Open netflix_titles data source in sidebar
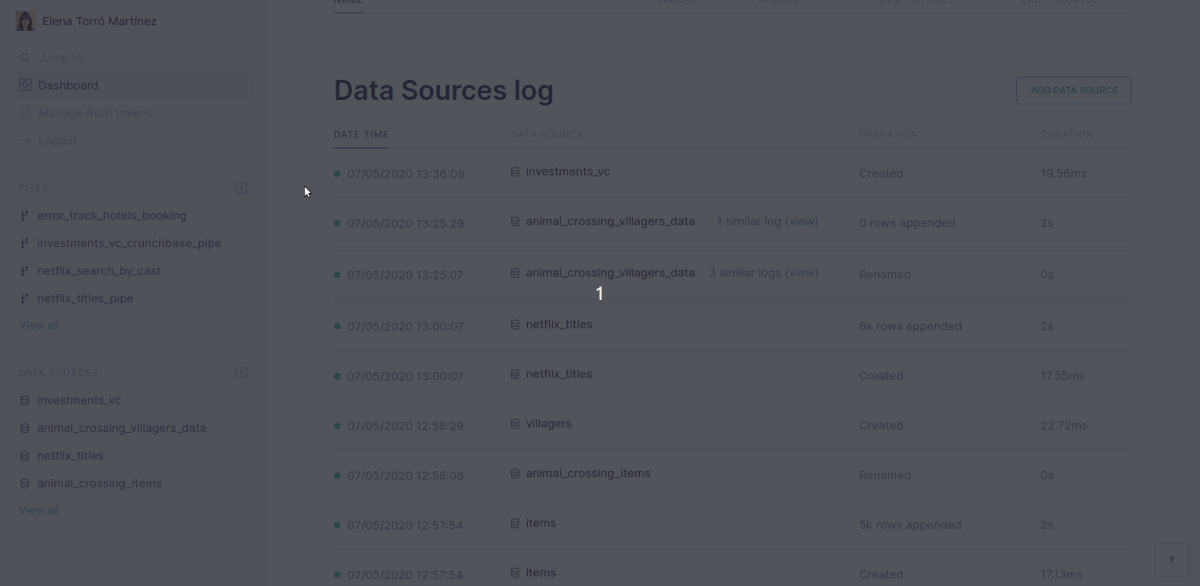 [x=70, y=455]
